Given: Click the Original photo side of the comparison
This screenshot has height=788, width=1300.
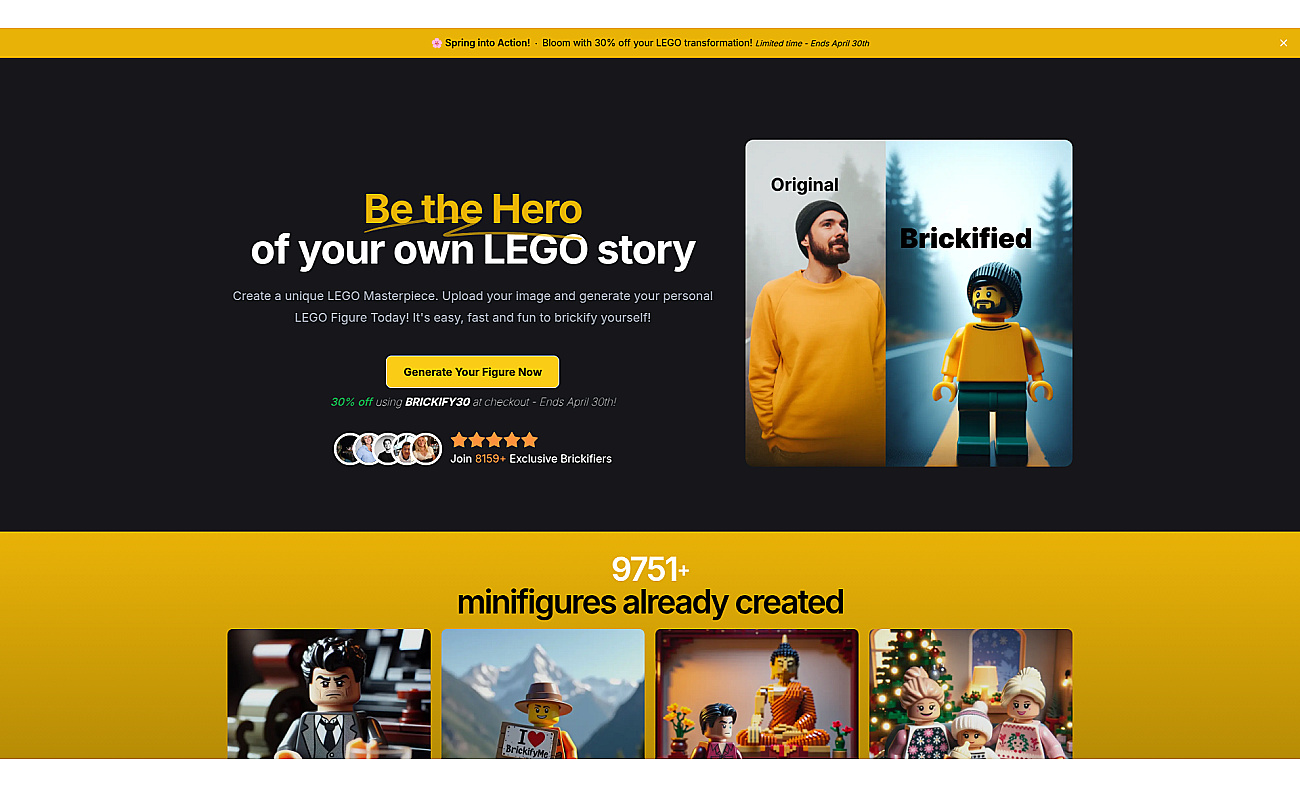Looking at the screenshot, I should click(815, 303).
